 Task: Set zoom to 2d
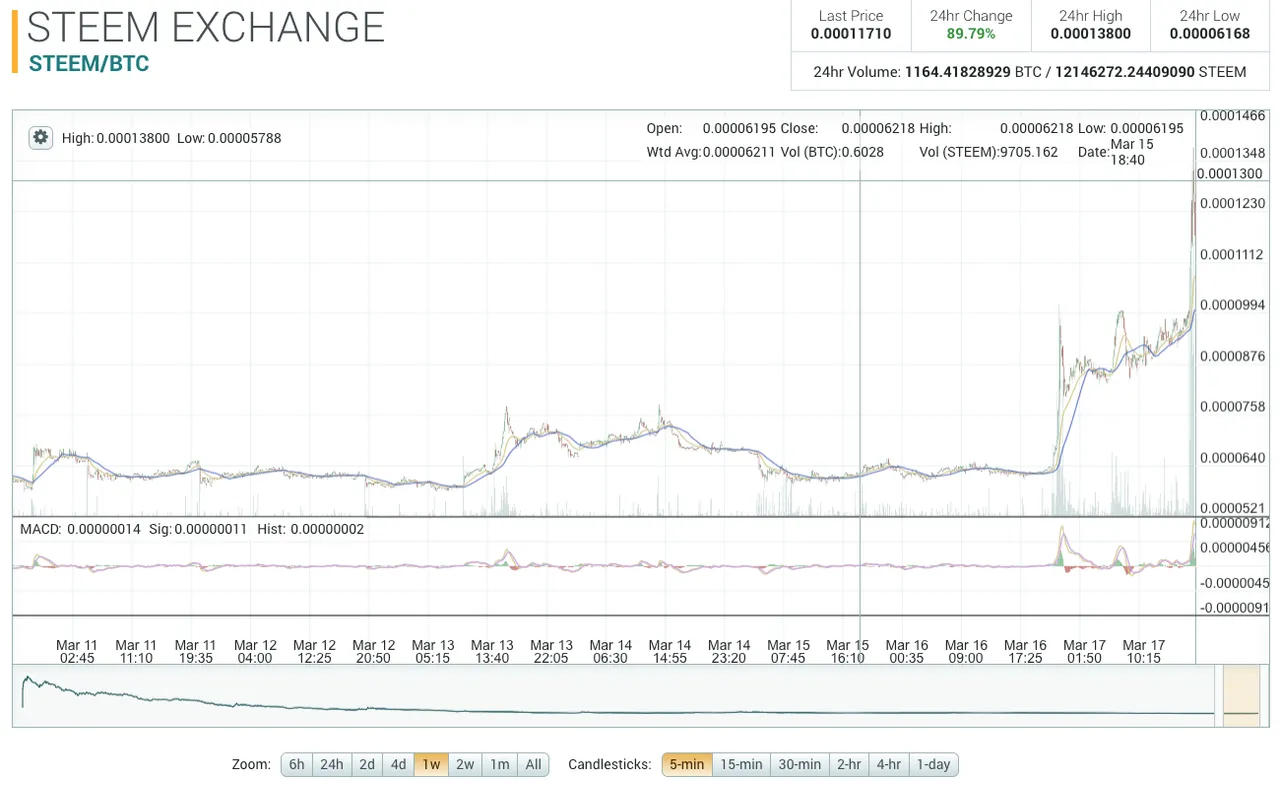click(367, 765)
